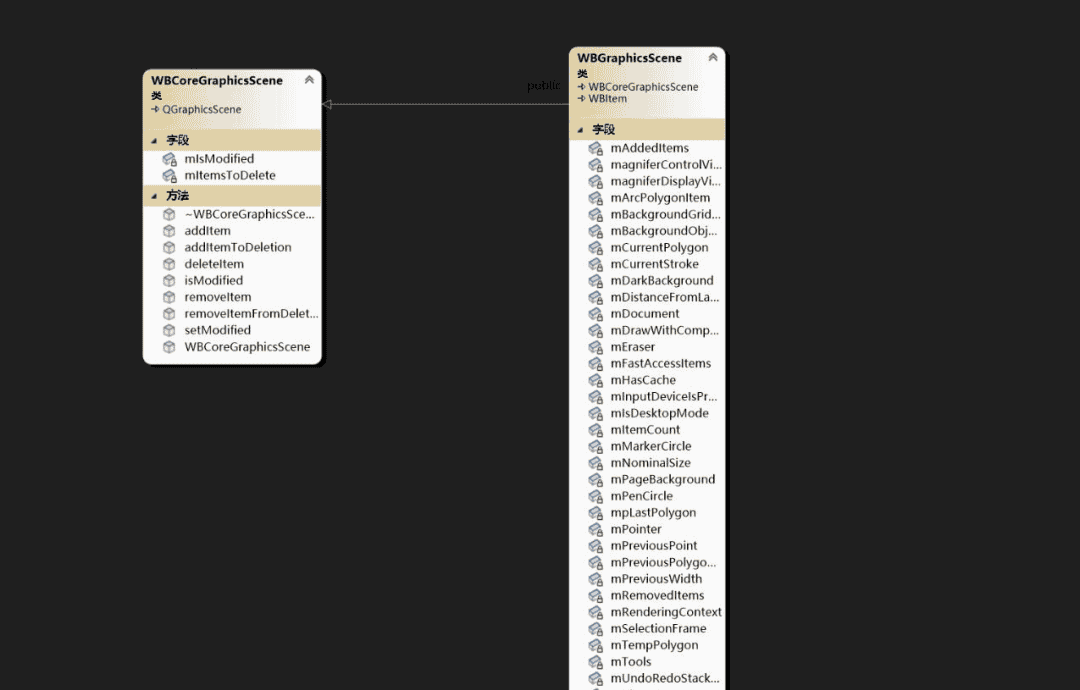Collapse the WBCoreGraphicsScene class box
The width and height of the screenshot is (1080, 690).
pyautogui.click(x=309, y=80)
